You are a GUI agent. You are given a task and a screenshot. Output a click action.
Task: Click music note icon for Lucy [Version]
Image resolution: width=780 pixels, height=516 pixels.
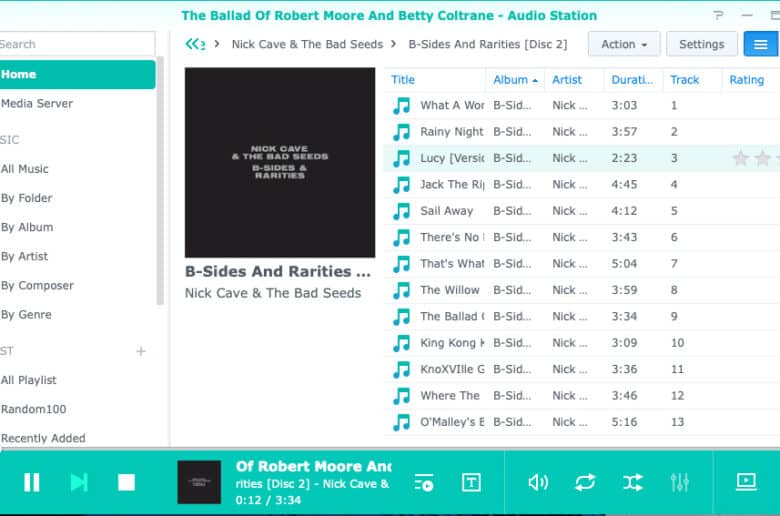point(401,158)
